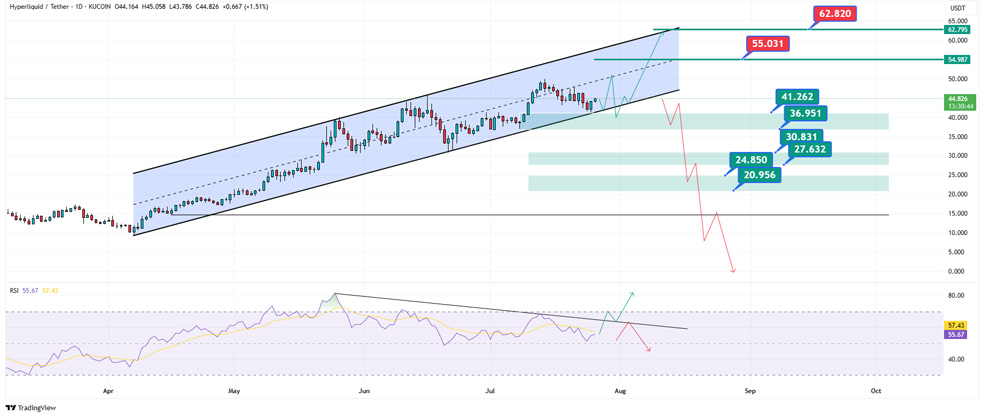Select the 20.956 price callout
This screenshot has height=417, width=984.
pos(760,175)
